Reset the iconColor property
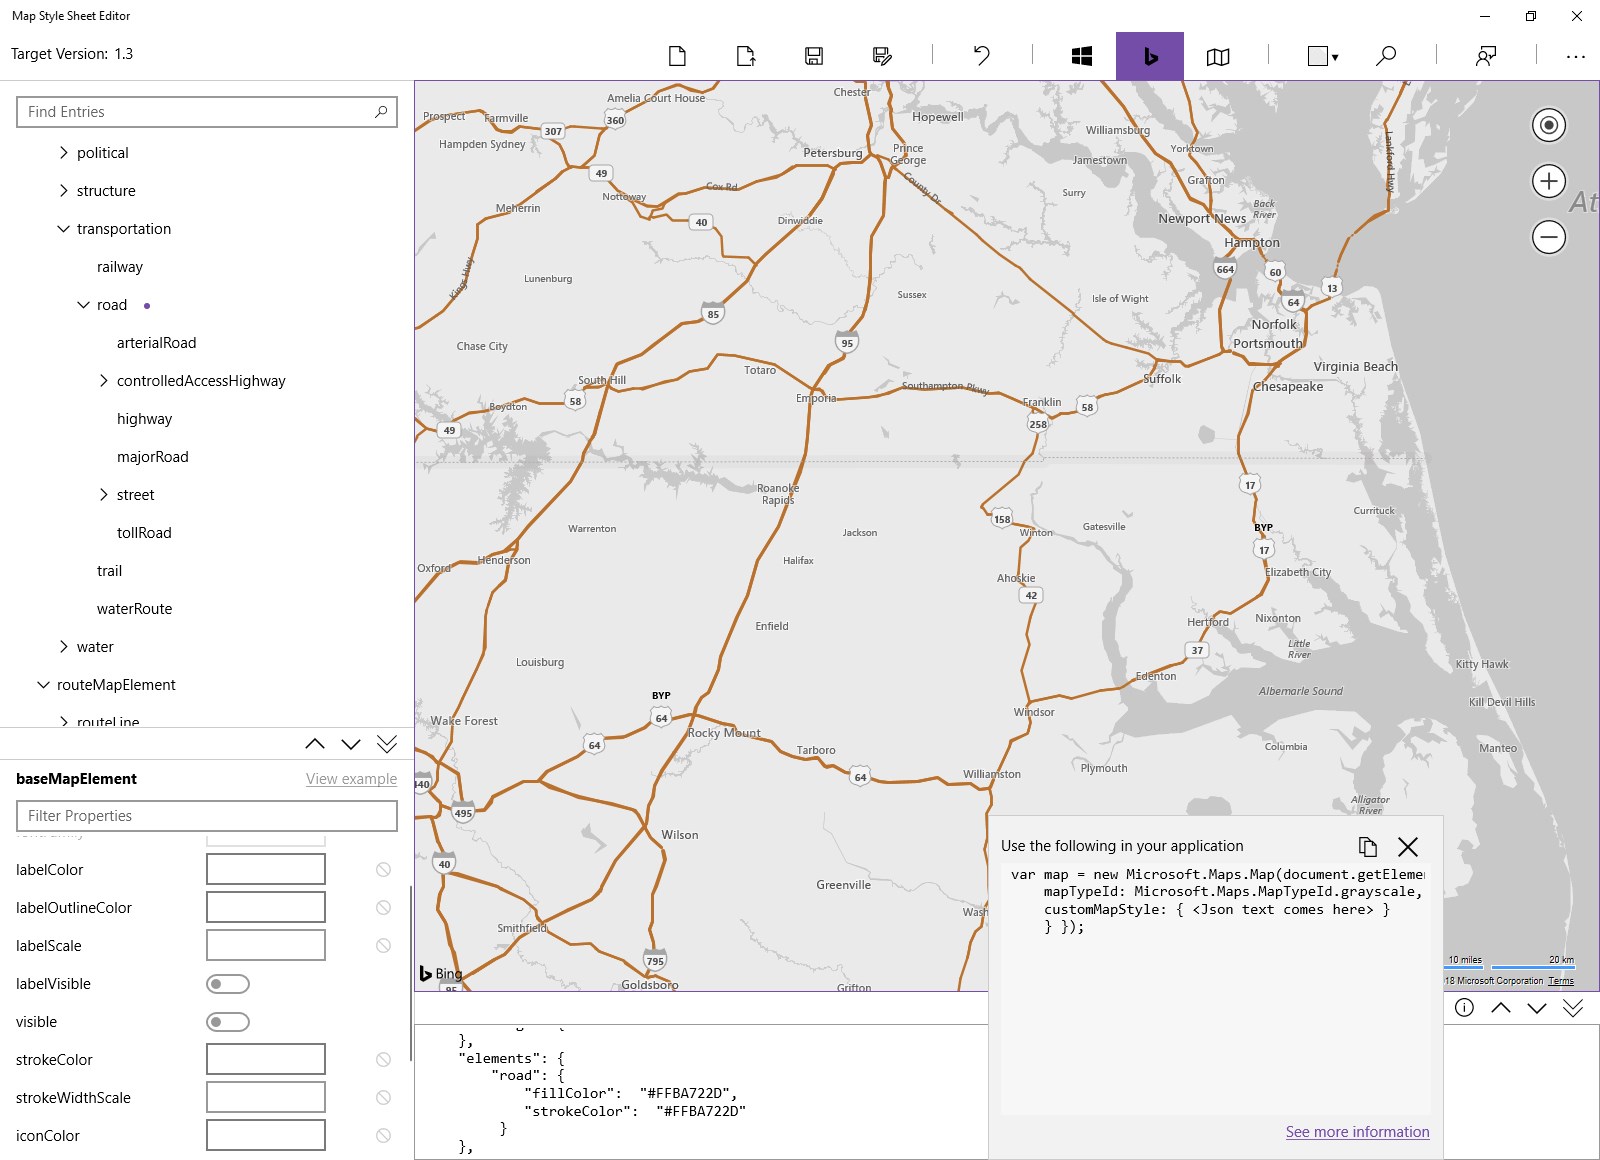This screenshot has width=1600, height=1160. pos(383,1136)
